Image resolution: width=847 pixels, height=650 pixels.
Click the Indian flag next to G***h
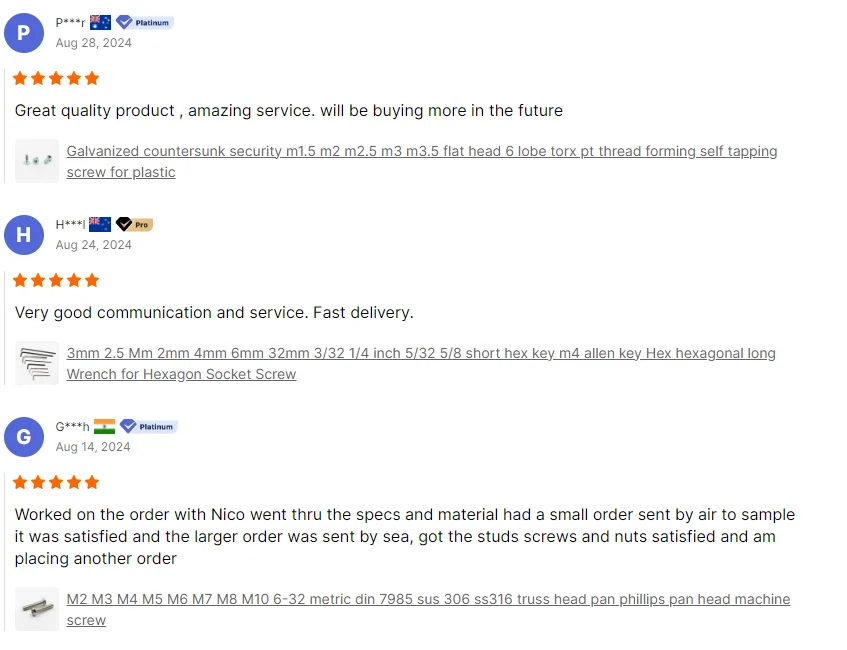point(104,426)
